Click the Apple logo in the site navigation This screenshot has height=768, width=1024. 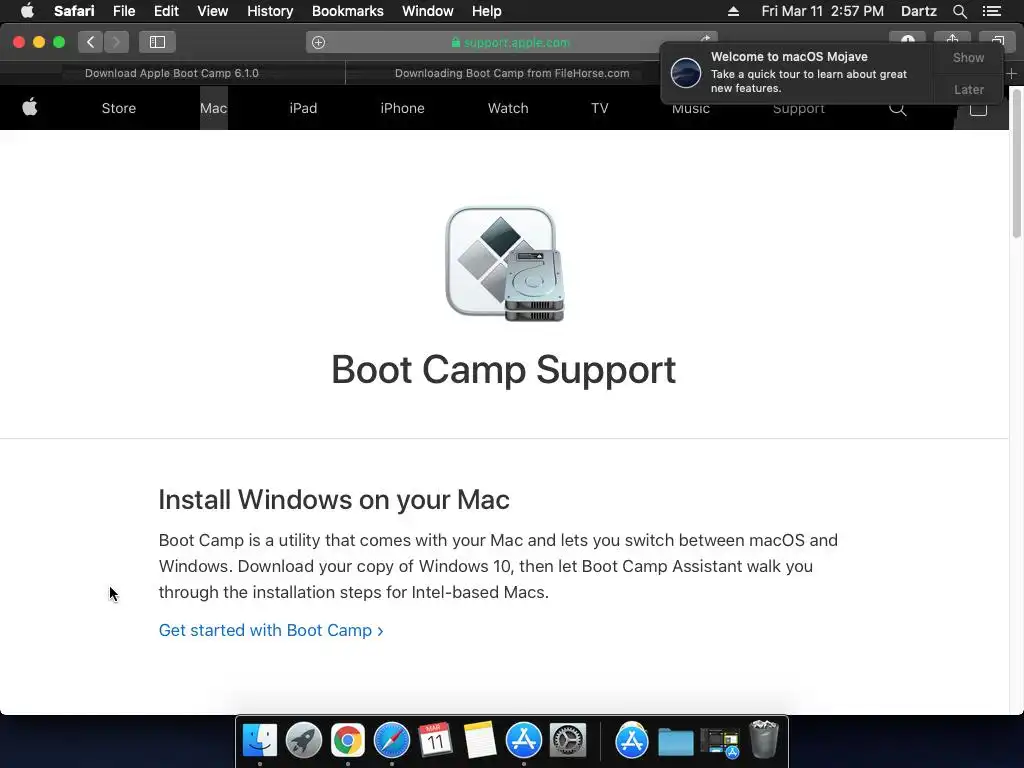coord(30,107)
